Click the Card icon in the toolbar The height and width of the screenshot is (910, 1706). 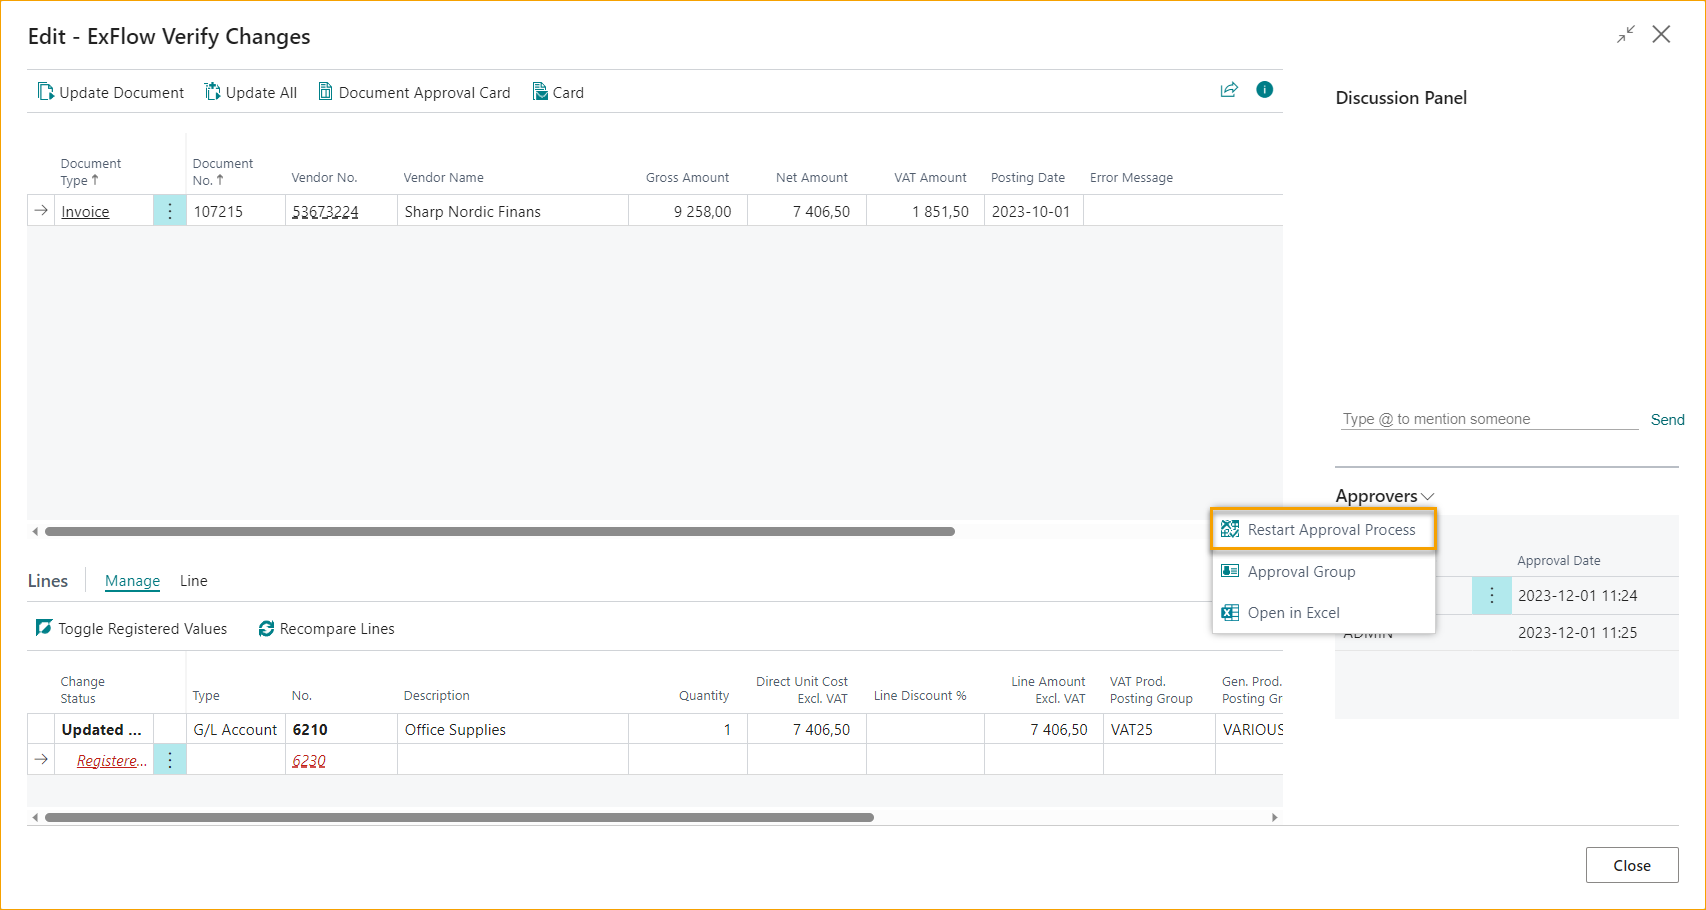539,91
